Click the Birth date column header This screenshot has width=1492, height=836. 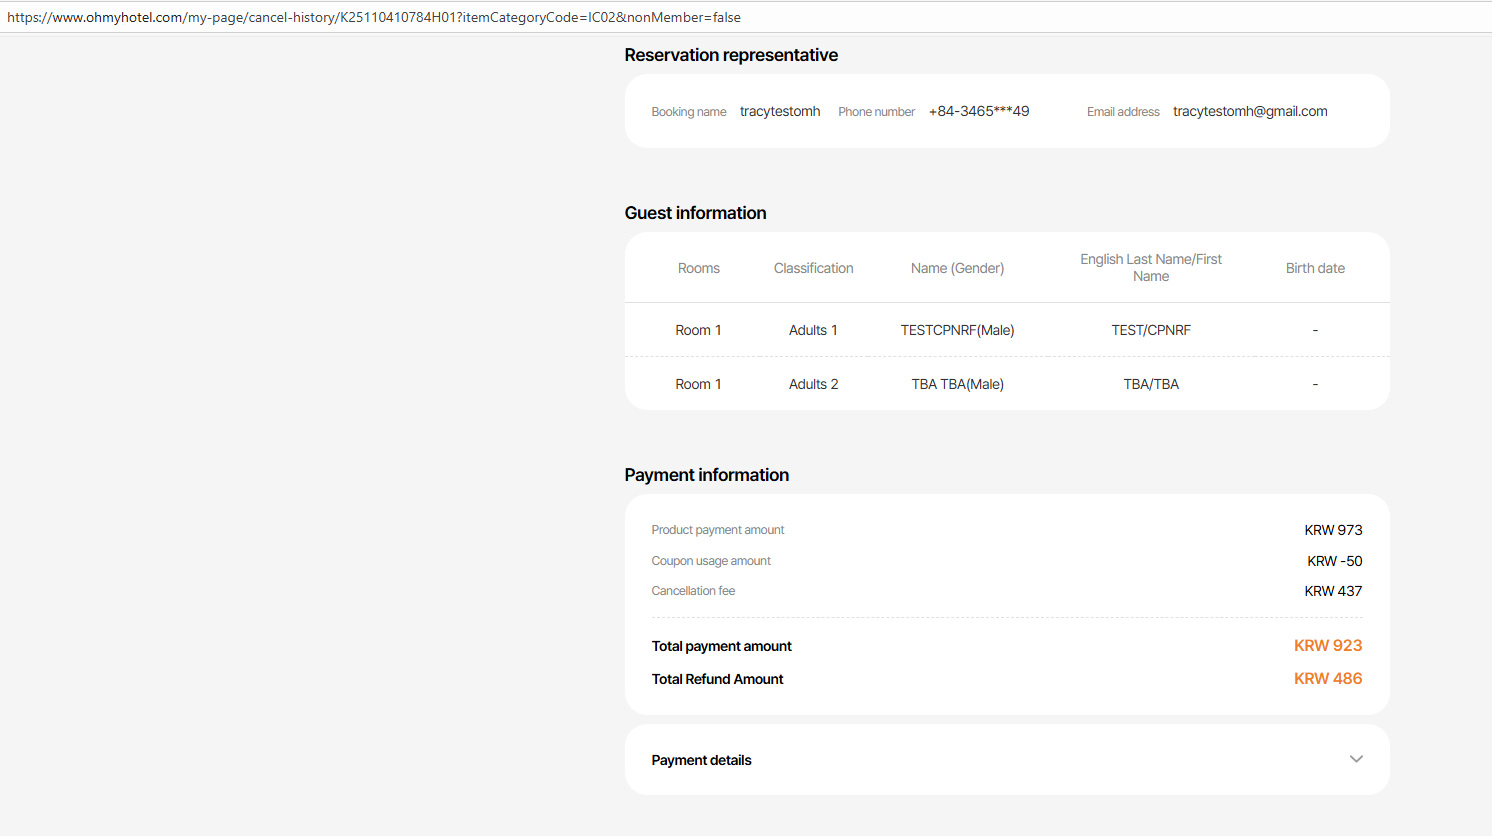tap(1315, 268)
